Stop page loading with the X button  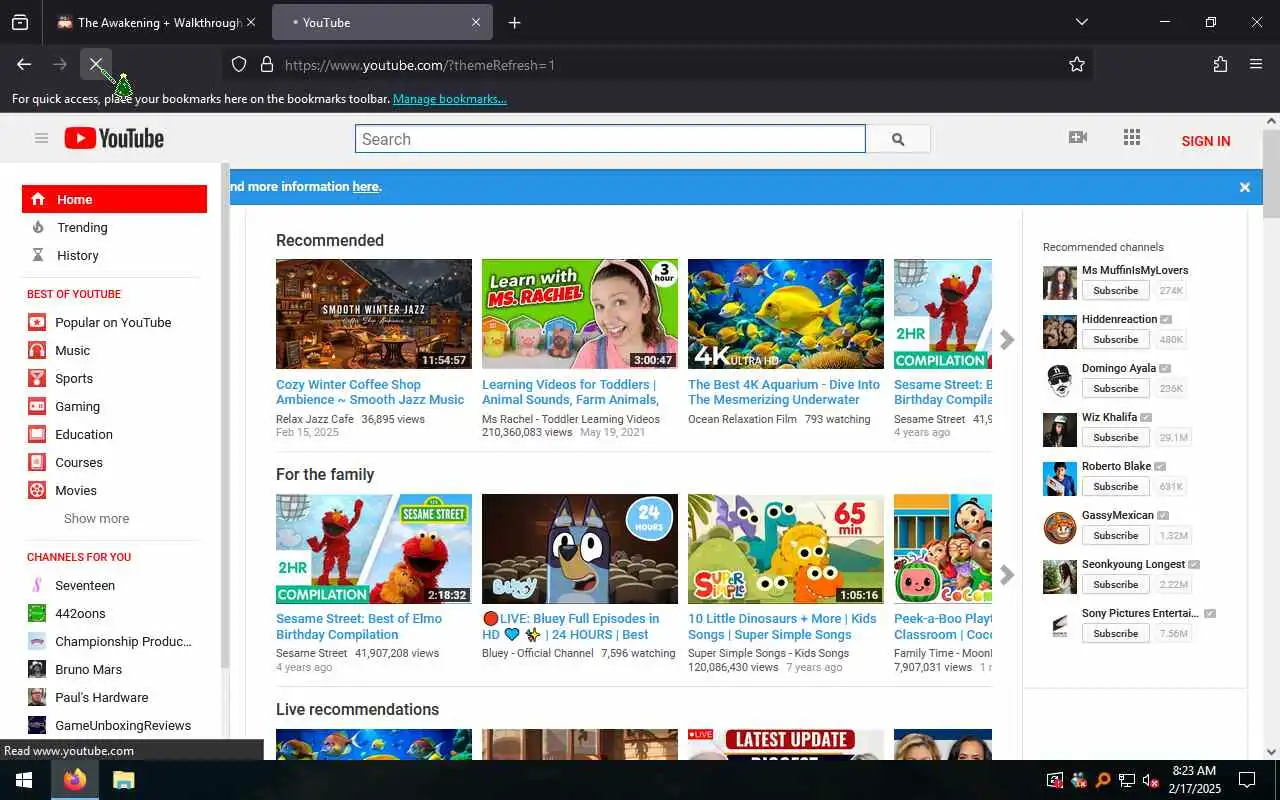pos(96,64)
